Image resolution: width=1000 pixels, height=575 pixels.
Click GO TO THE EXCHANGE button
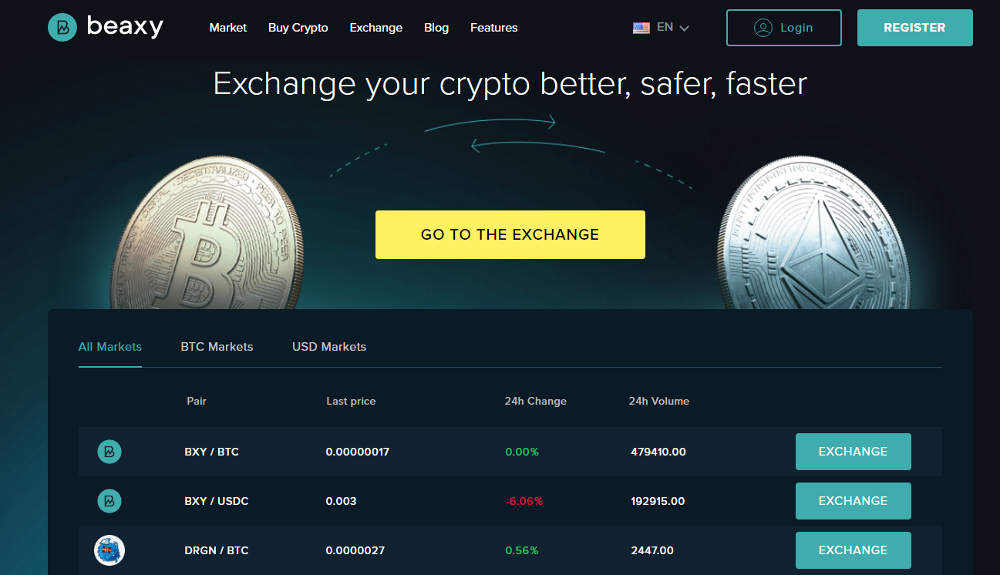[510, 235]
